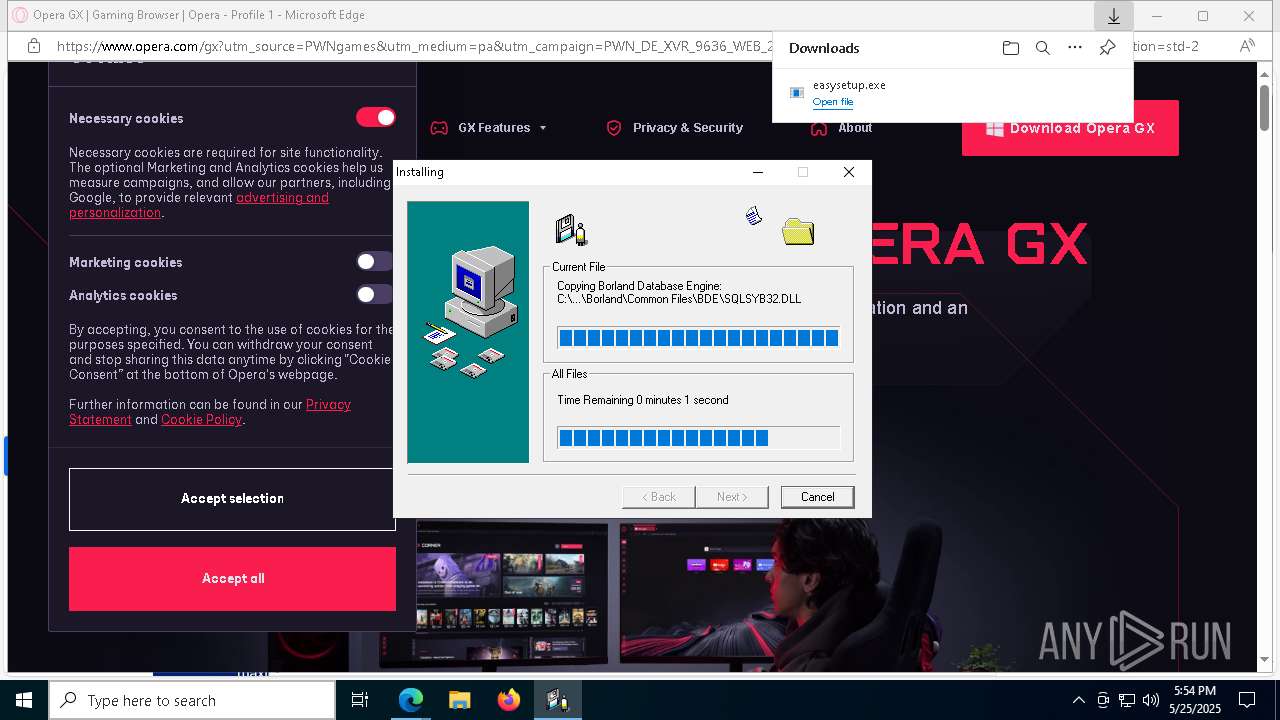
Task: Click the installer app icon on the taskbar
Action: [557, 700]
